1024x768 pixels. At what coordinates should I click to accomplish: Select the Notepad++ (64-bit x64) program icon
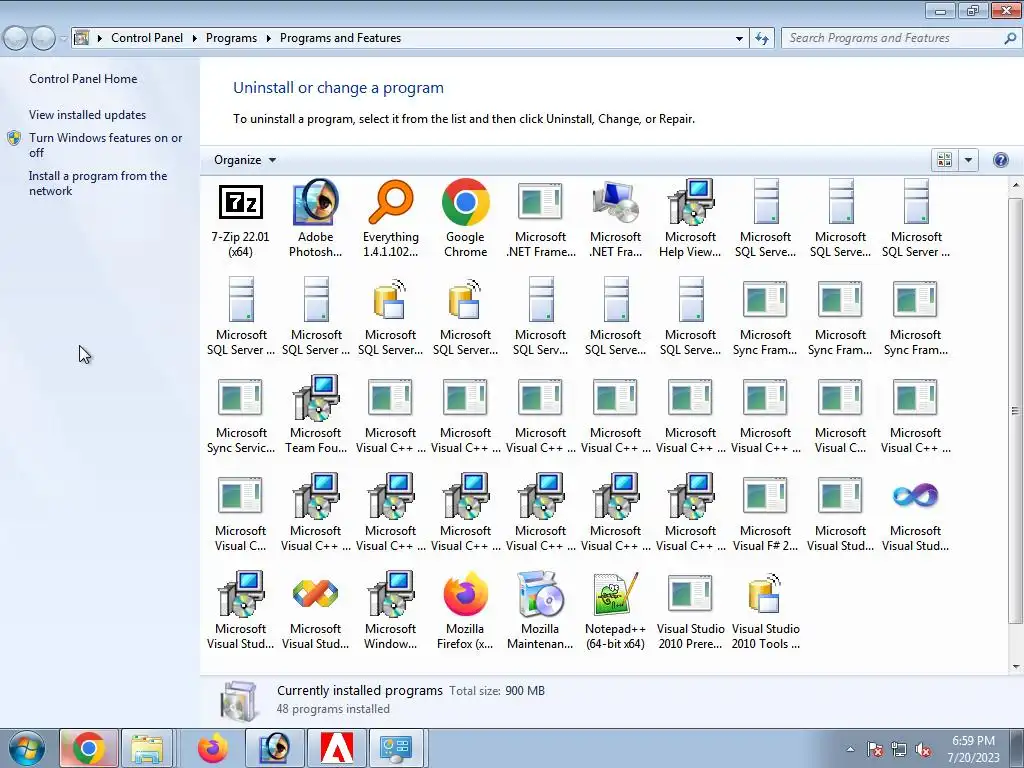[615, 611]
